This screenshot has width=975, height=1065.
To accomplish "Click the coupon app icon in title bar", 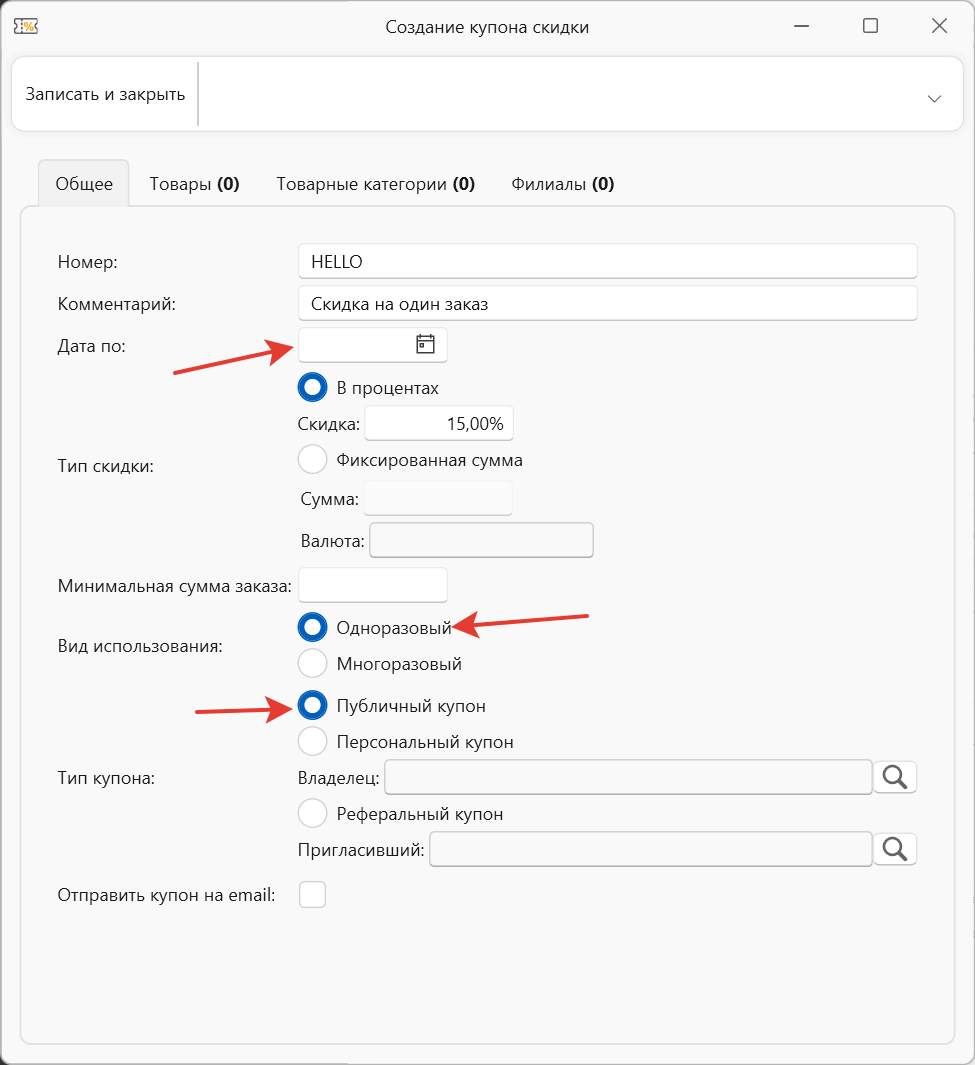I will coord(25,27).
